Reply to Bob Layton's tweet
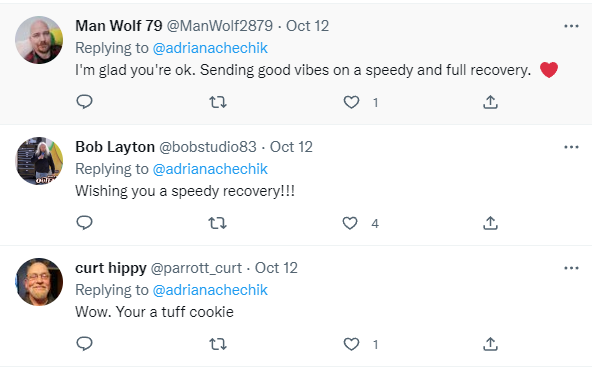Screen dimensions: 592x369 tap(84, 223)
